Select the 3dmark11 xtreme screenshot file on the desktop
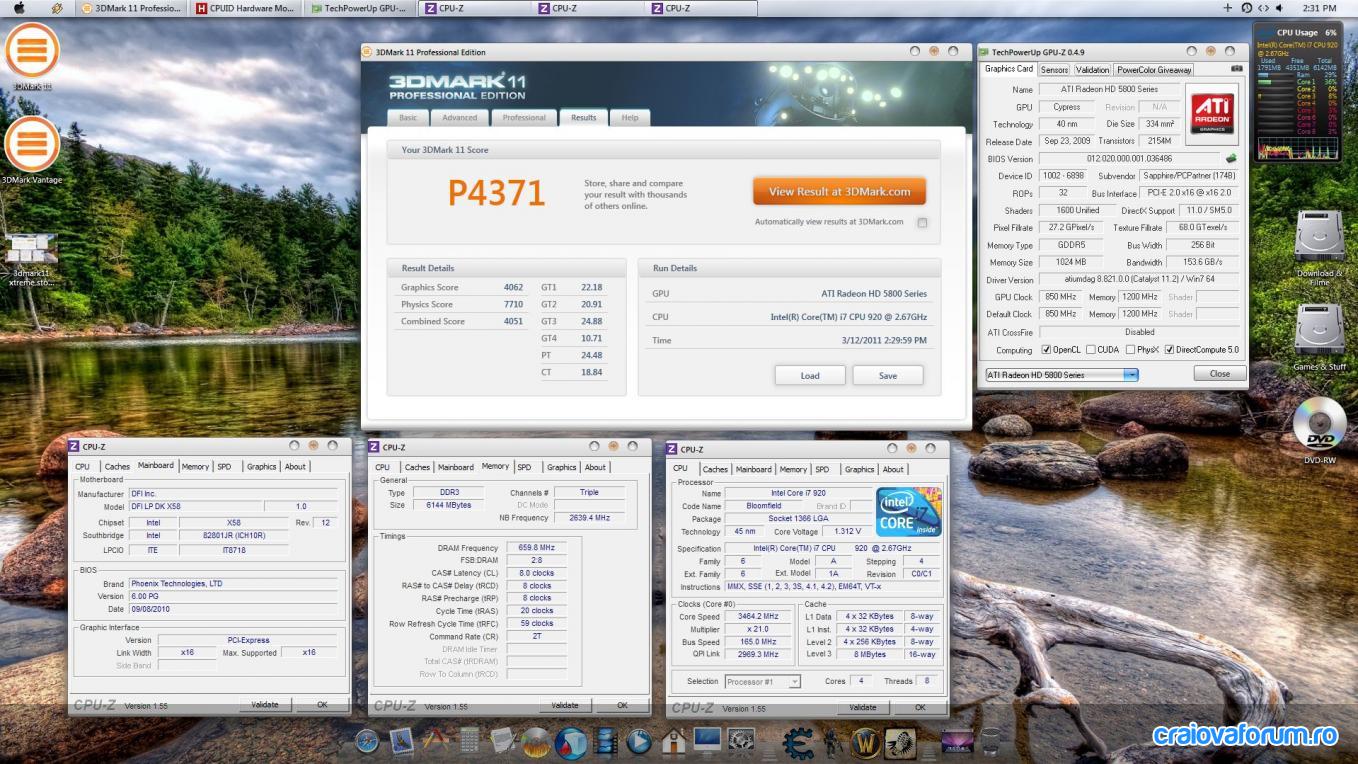This screenshot has height=764, width=1358. click(x=30, y=249)
